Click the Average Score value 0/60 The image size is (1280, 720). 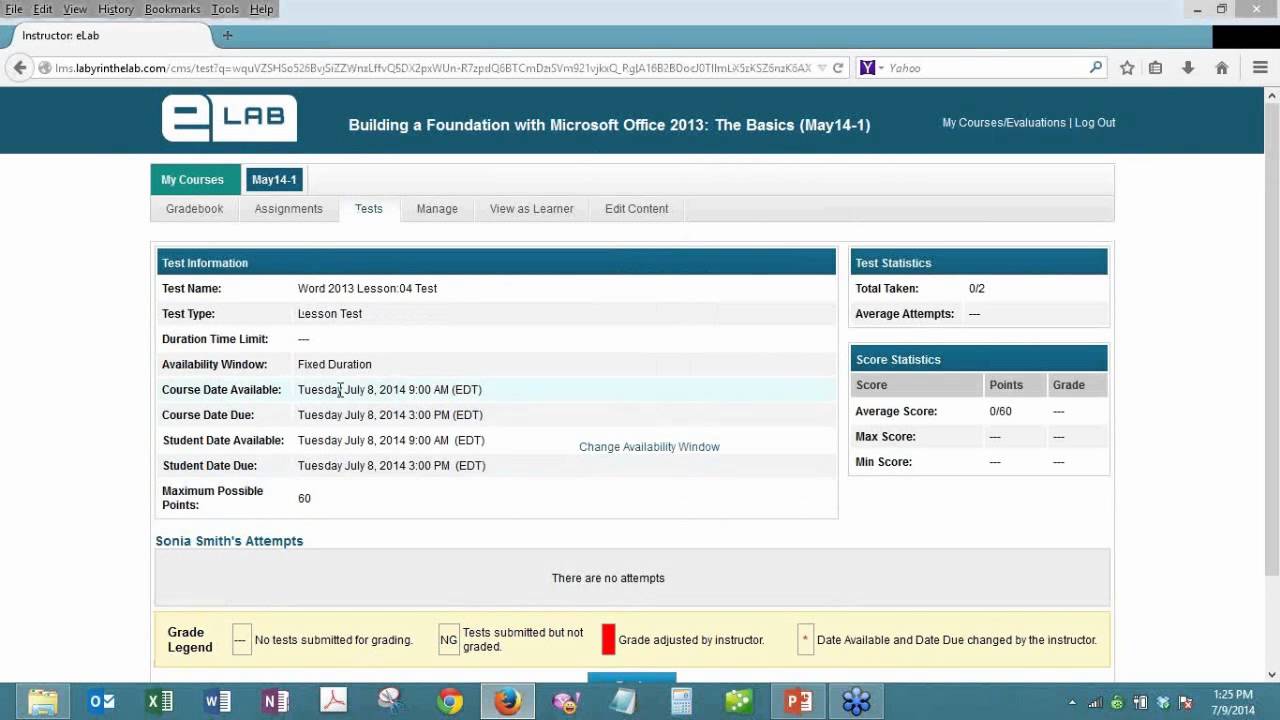point(1000,412)
